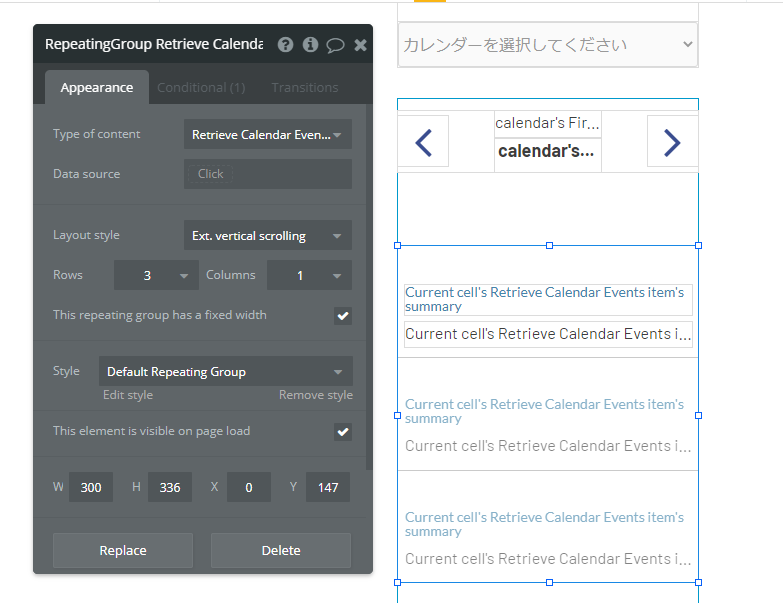783x603 pixels.
Task: Click the element info icon
Action: (310, 45)
